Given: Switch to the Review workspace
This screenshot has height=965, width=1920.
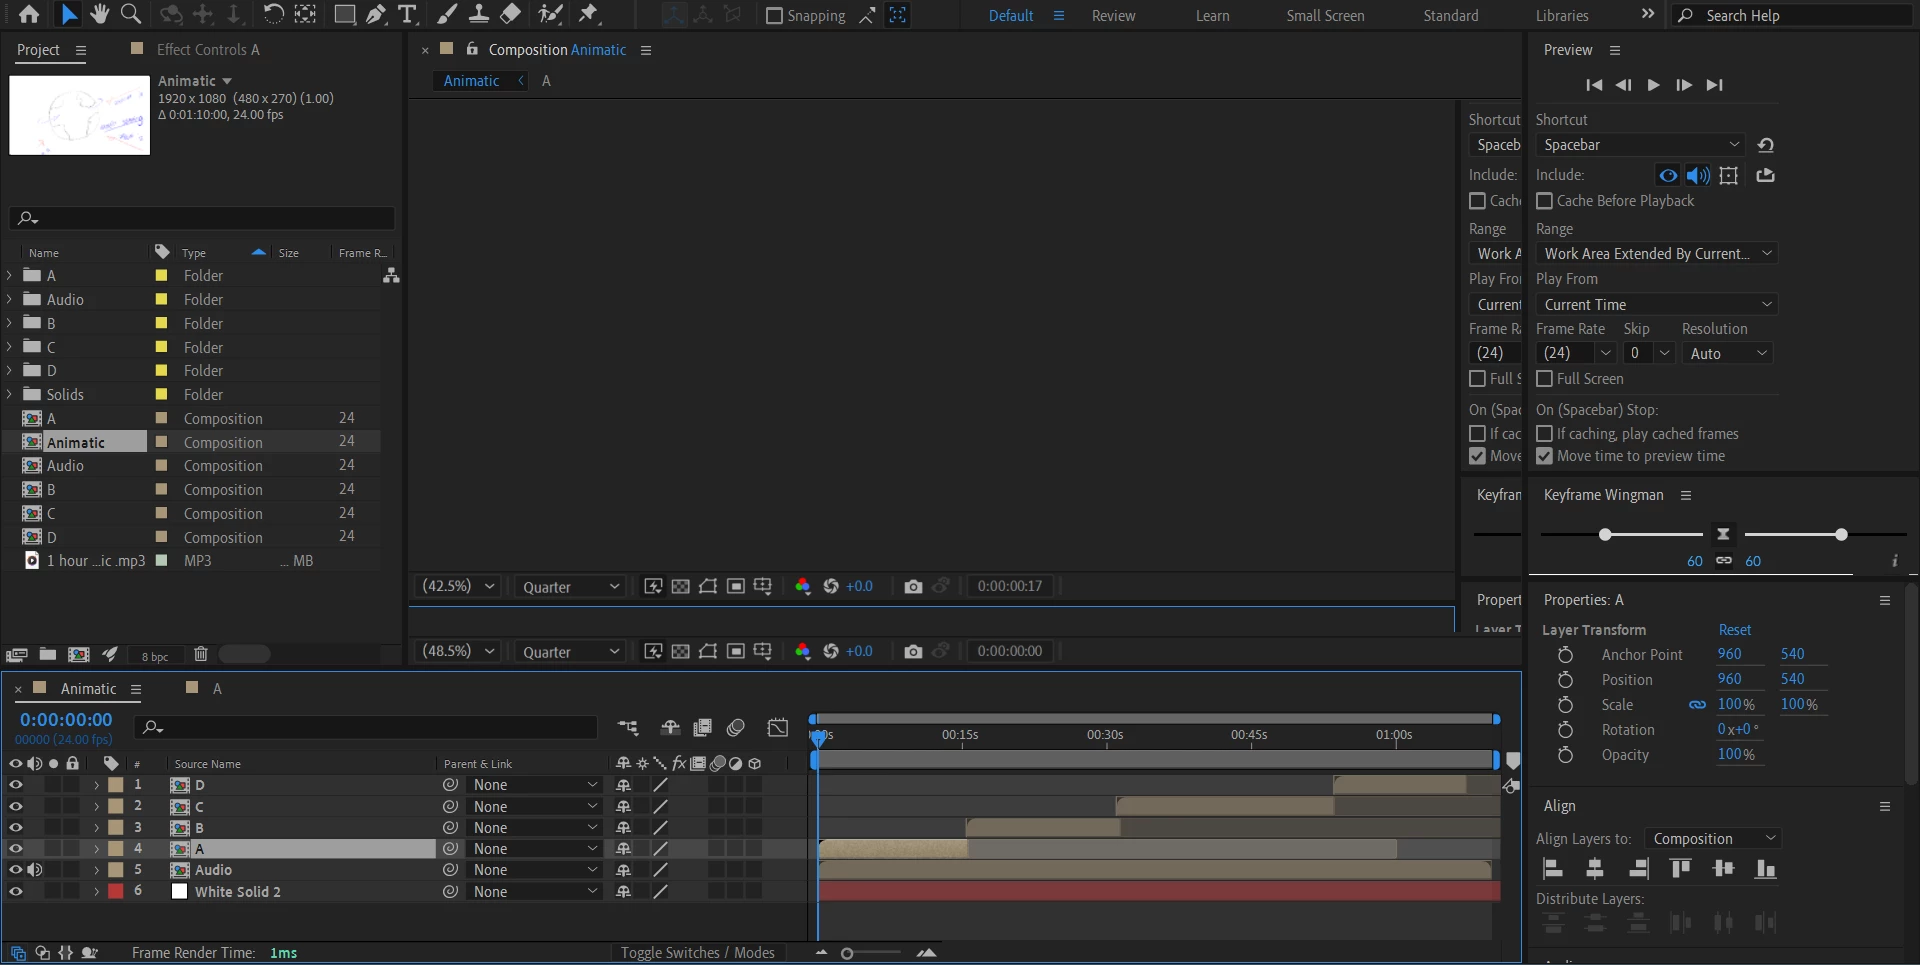Looking at the screenshot, I should (1113, 16).
